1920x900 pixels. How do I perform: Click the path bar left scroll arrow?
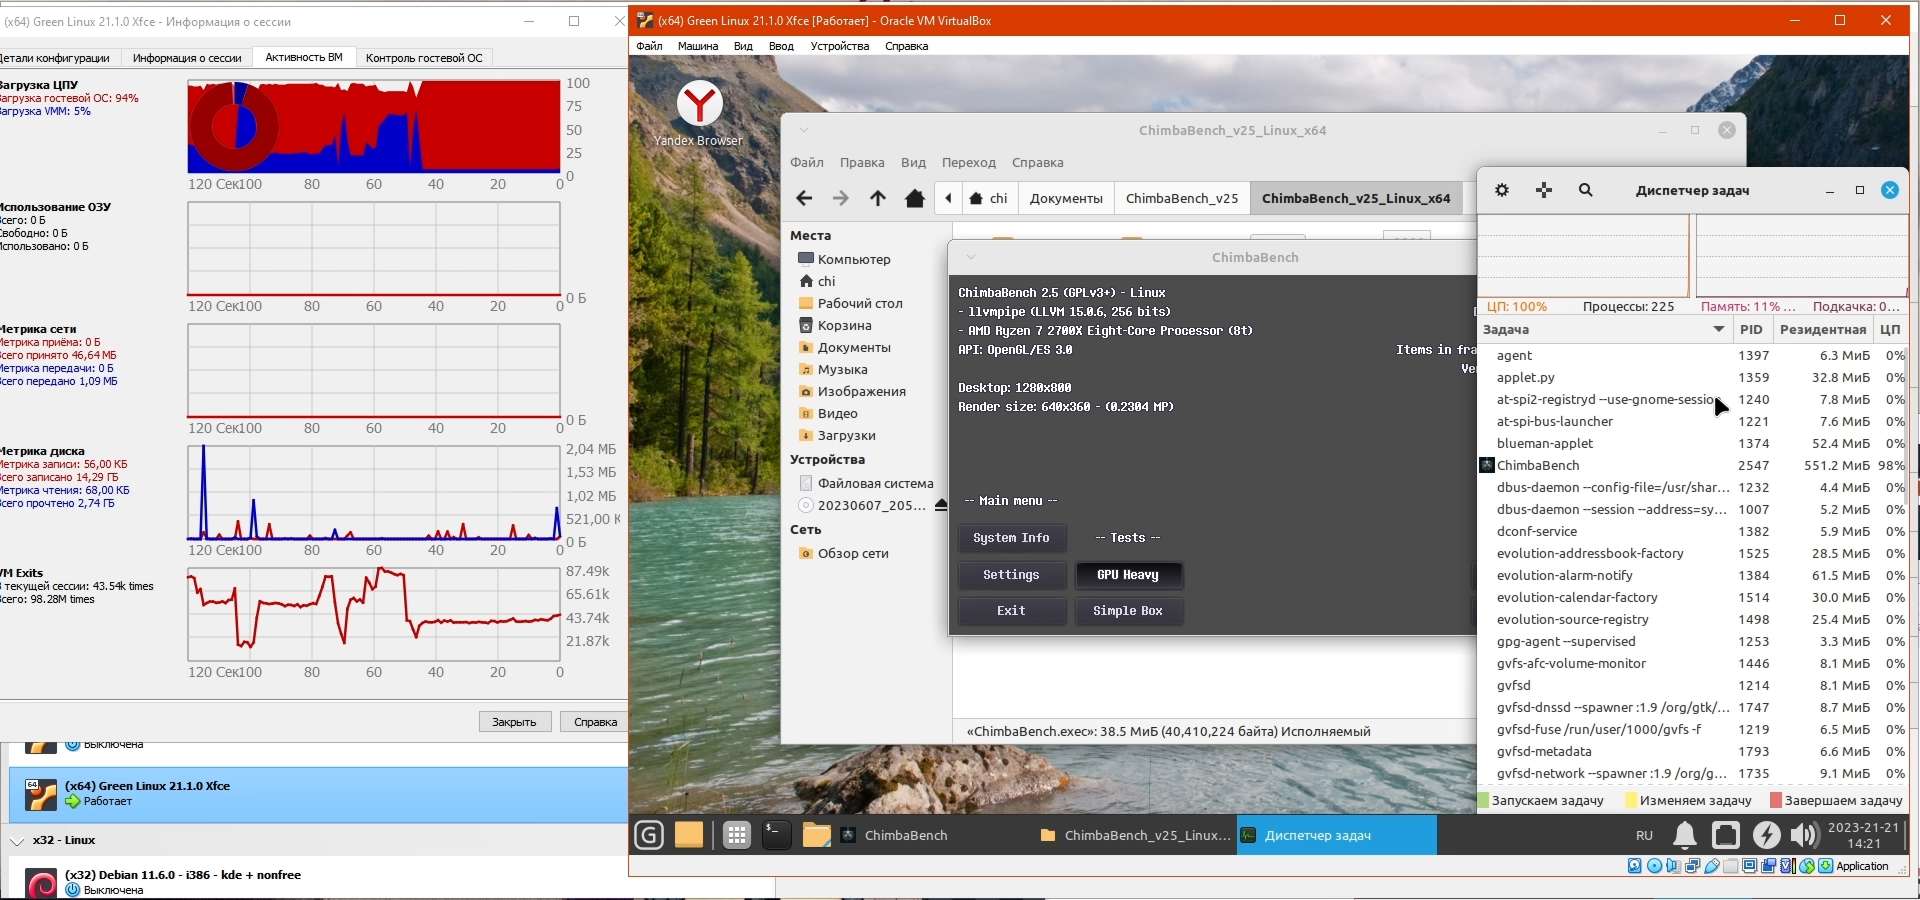(x=949, y=198)
